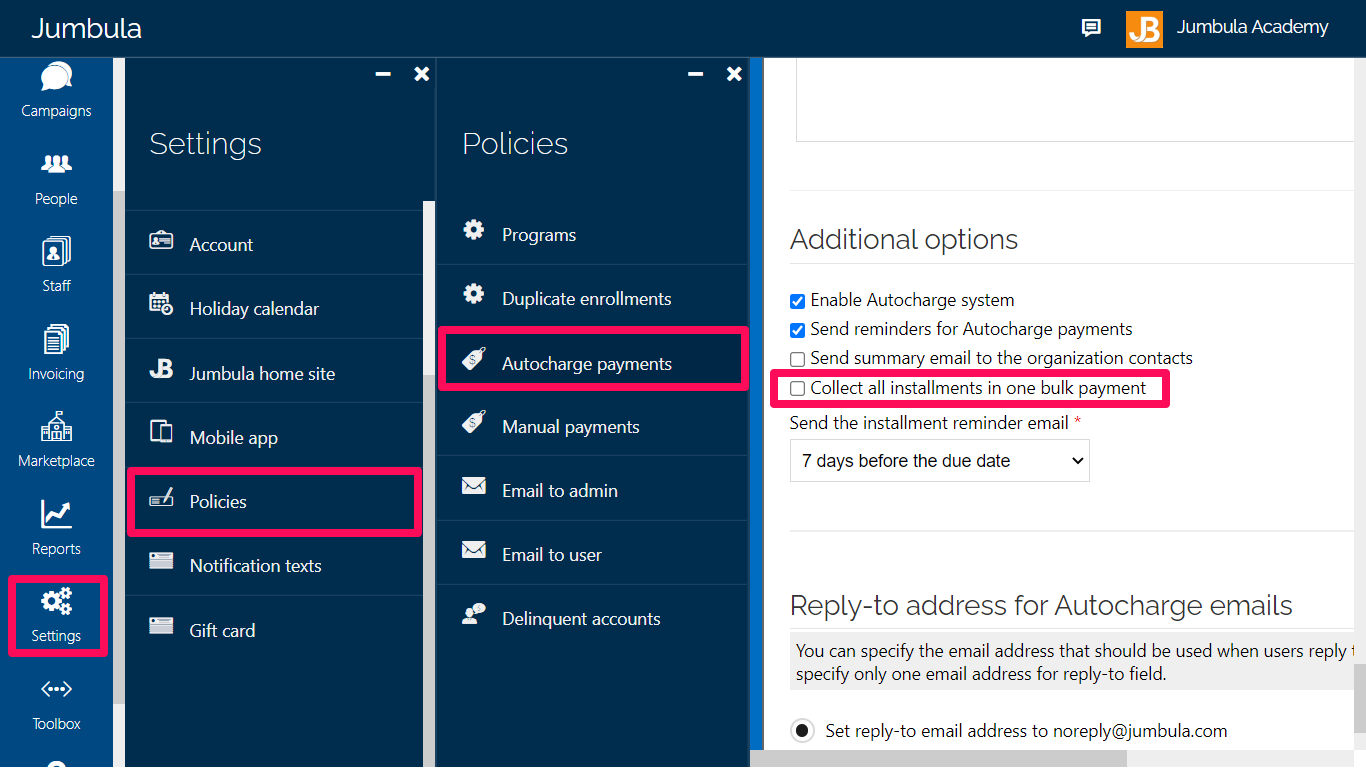Click the Policies panel title

tap(515, 144)
